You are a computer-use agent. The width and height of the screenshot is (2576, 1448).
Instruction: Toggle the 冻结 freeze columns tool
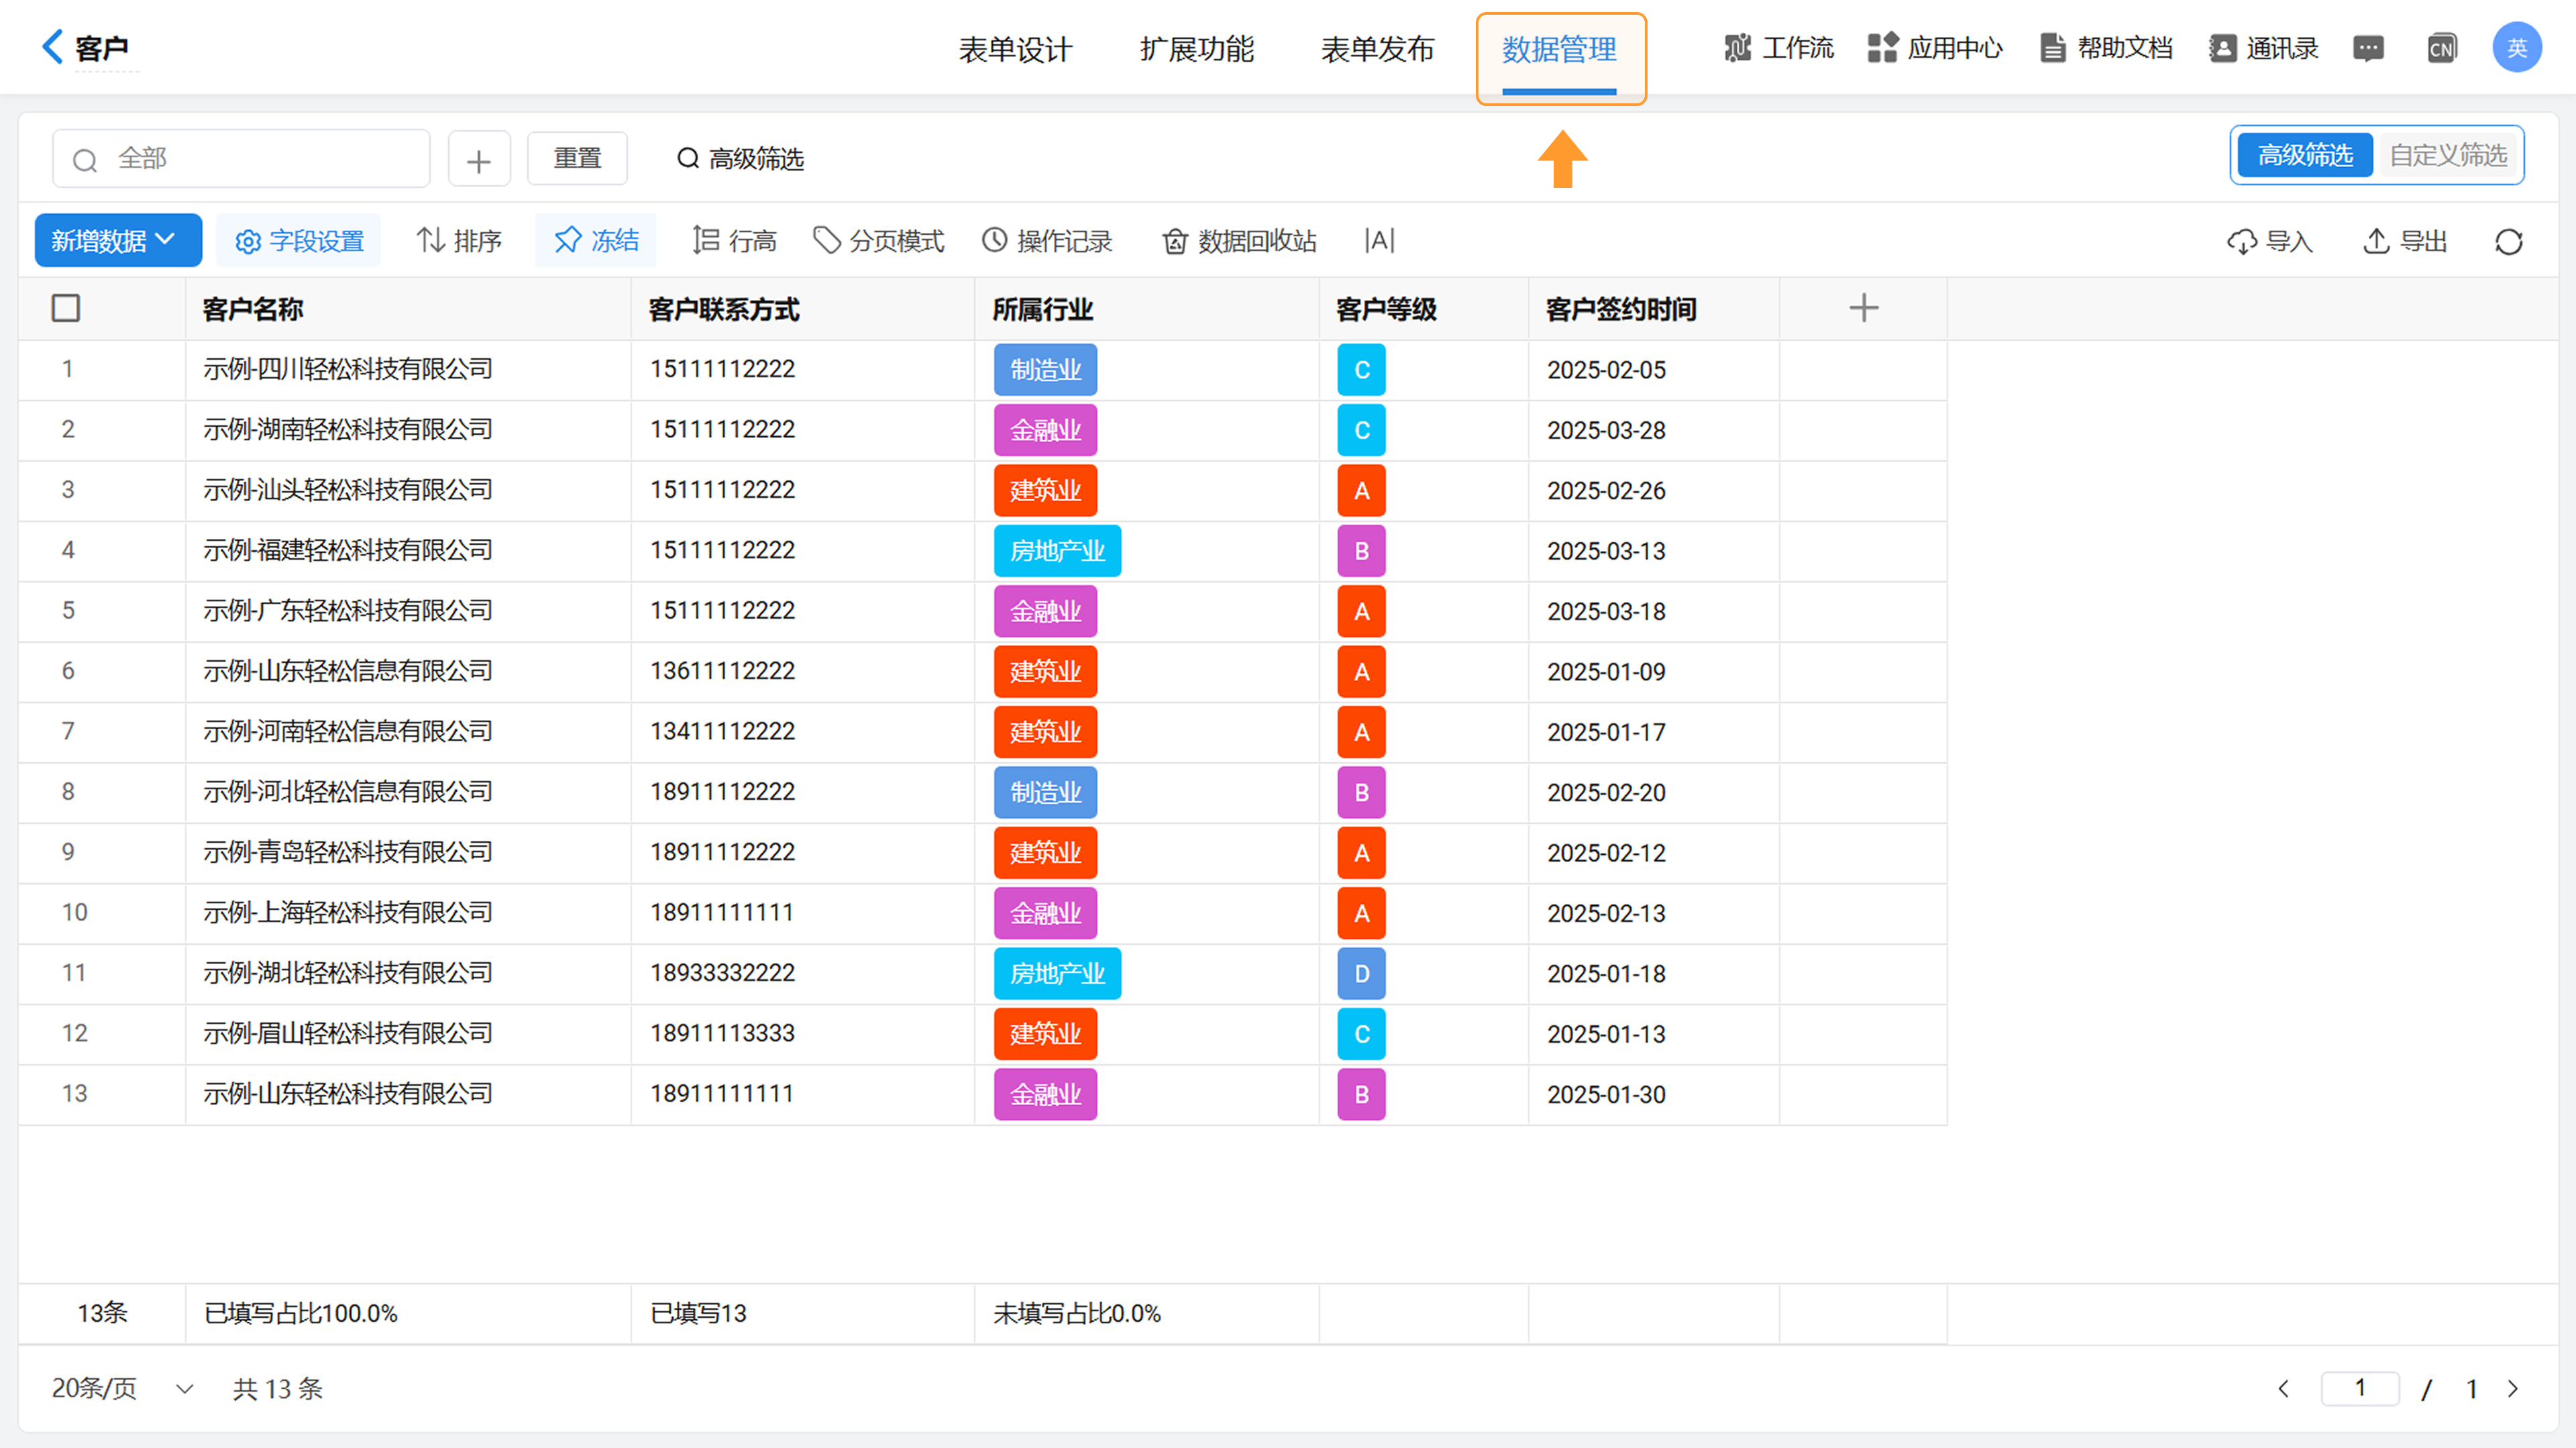click(596, 241)
